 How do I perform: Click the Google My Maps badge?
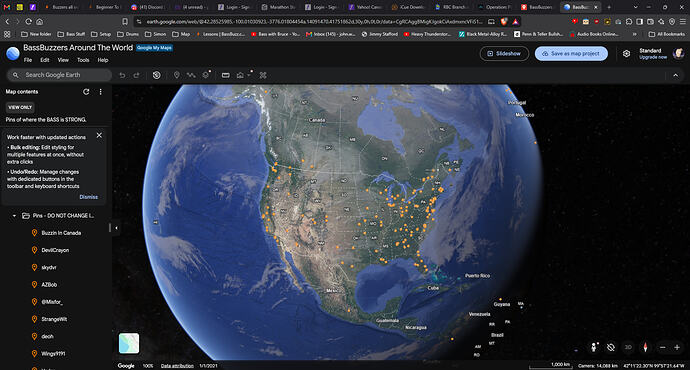154,48
